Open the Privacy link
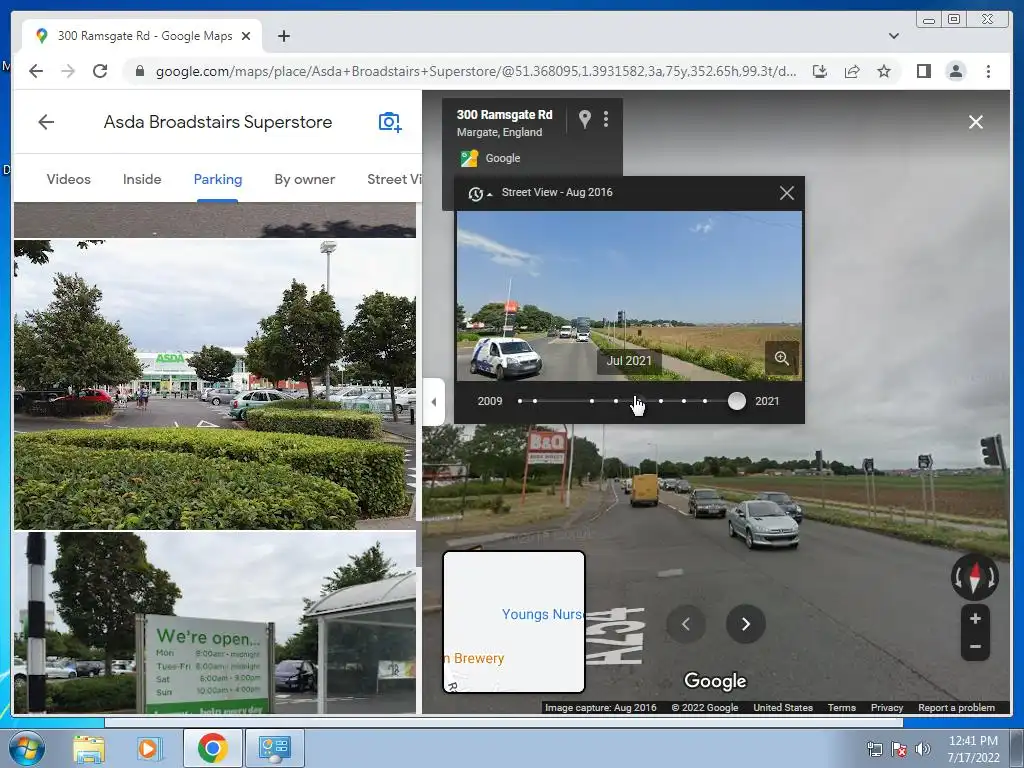 (887, 707)
